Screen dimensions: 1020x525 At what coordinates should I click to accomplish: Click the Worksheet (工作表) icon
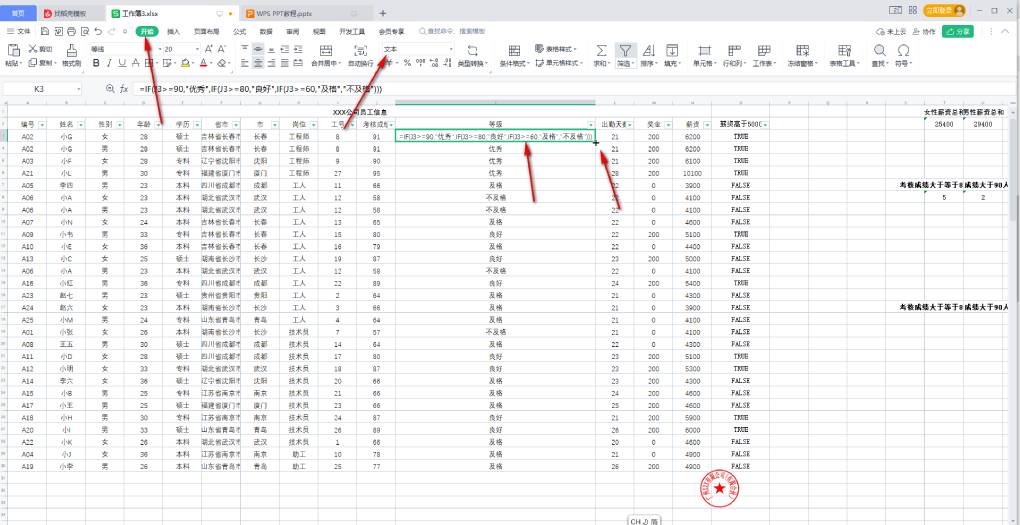pos(764,50)
